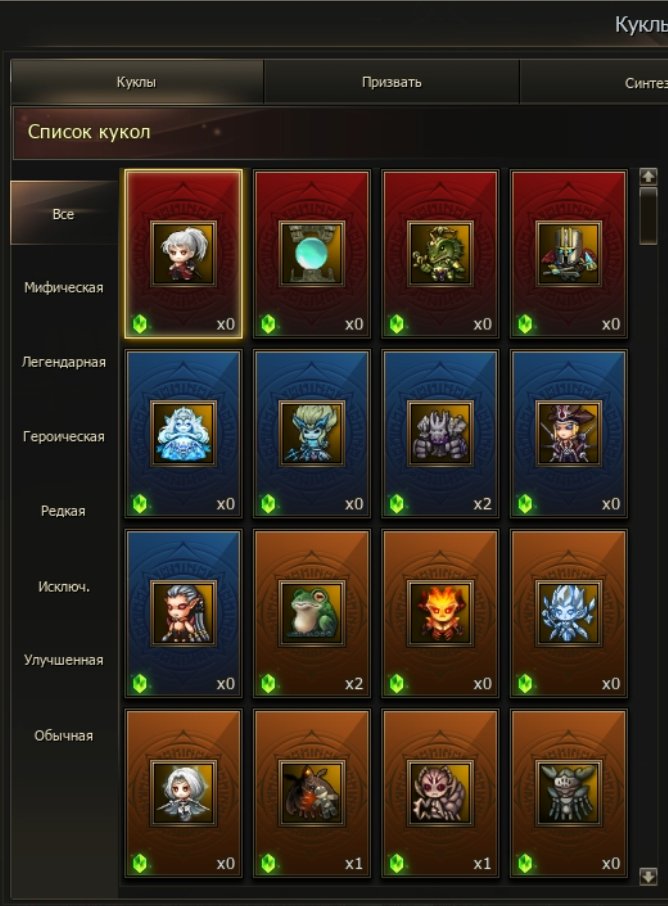Screen dimensions: 668x906
Task: Click the scrollbar down arrow
Action: coord(648,876)
